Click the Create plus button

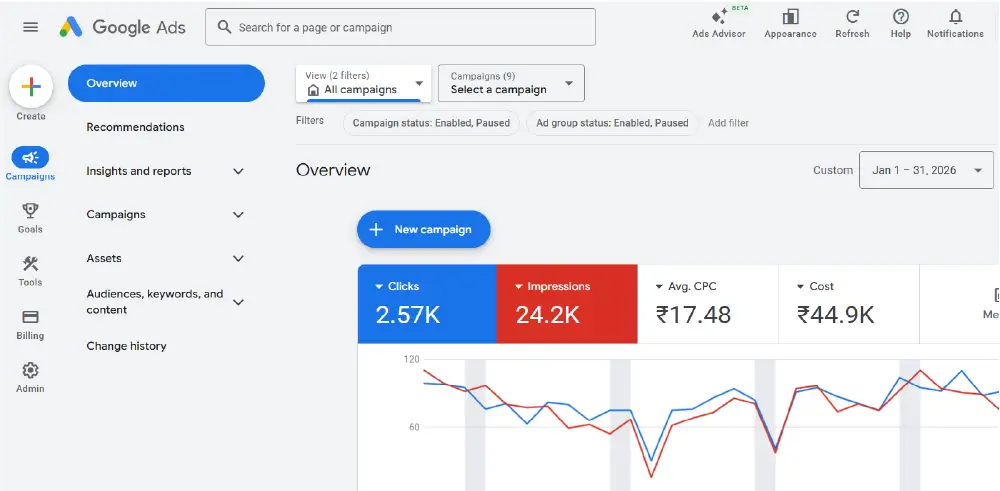tap(31, 87)
